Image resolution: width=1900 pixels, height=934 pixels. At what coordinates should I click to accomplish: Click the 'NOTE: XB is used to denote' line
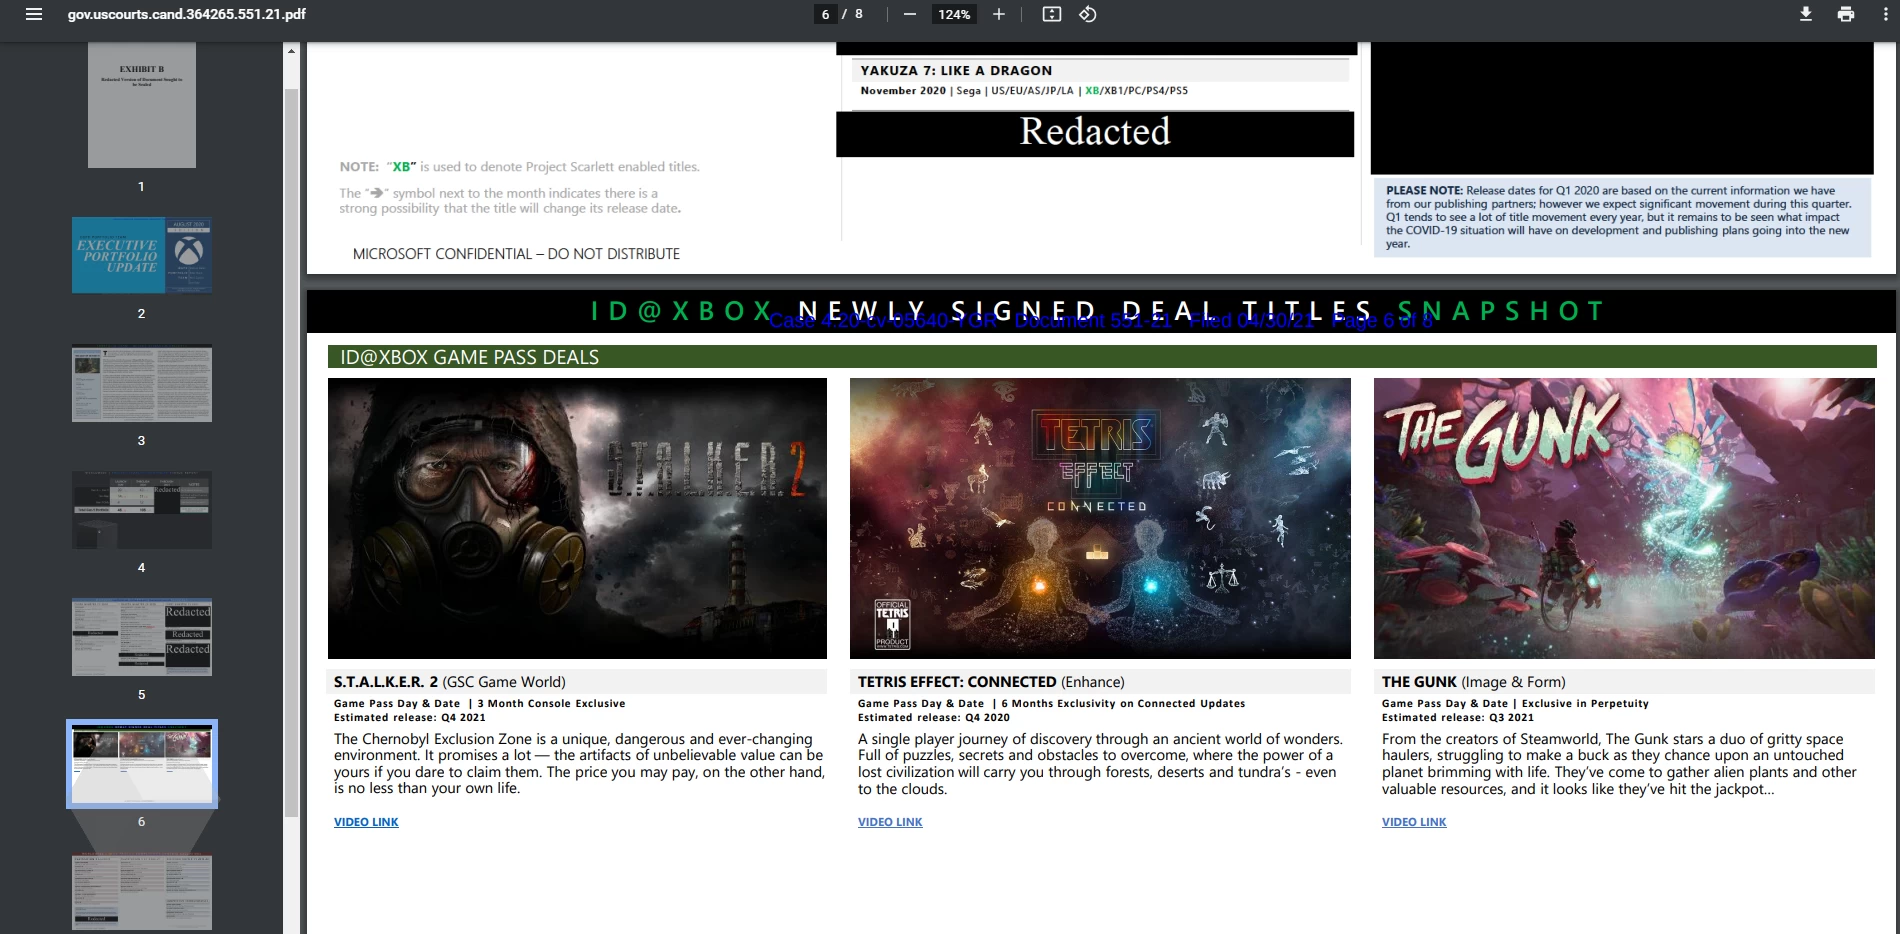click(520, 167)
